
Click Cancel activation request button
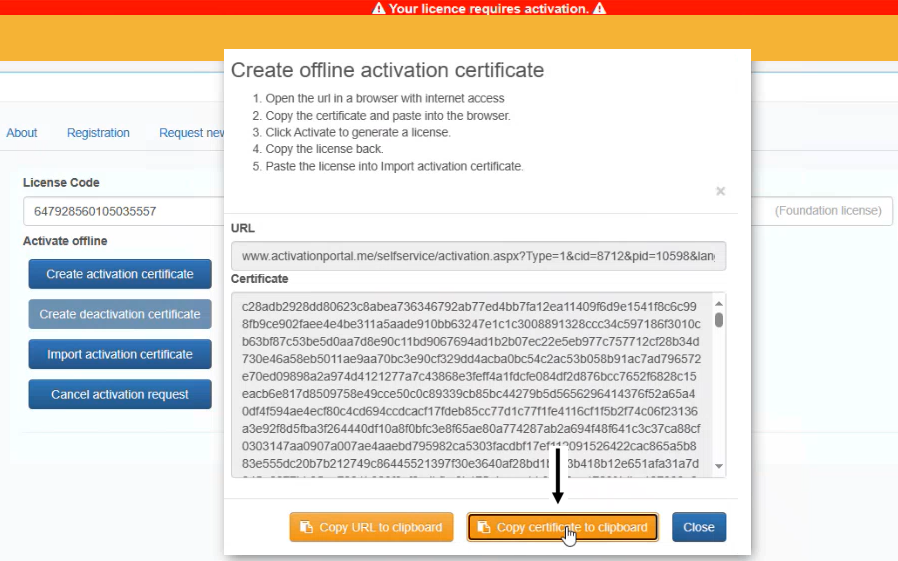point(120,394)
